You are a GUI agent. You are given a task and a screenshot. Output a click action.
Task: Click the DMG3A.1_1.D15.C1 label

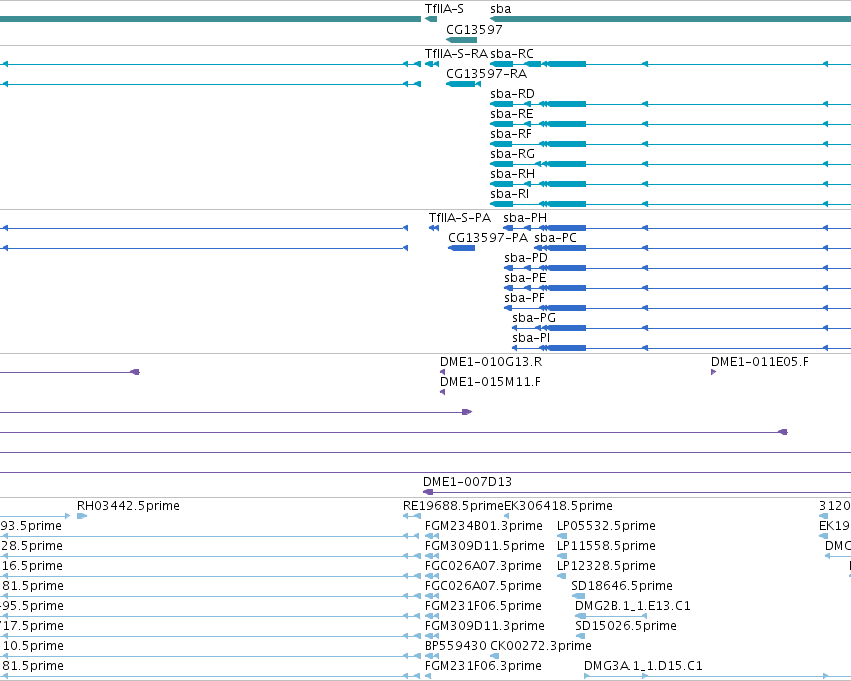[643, 666]
